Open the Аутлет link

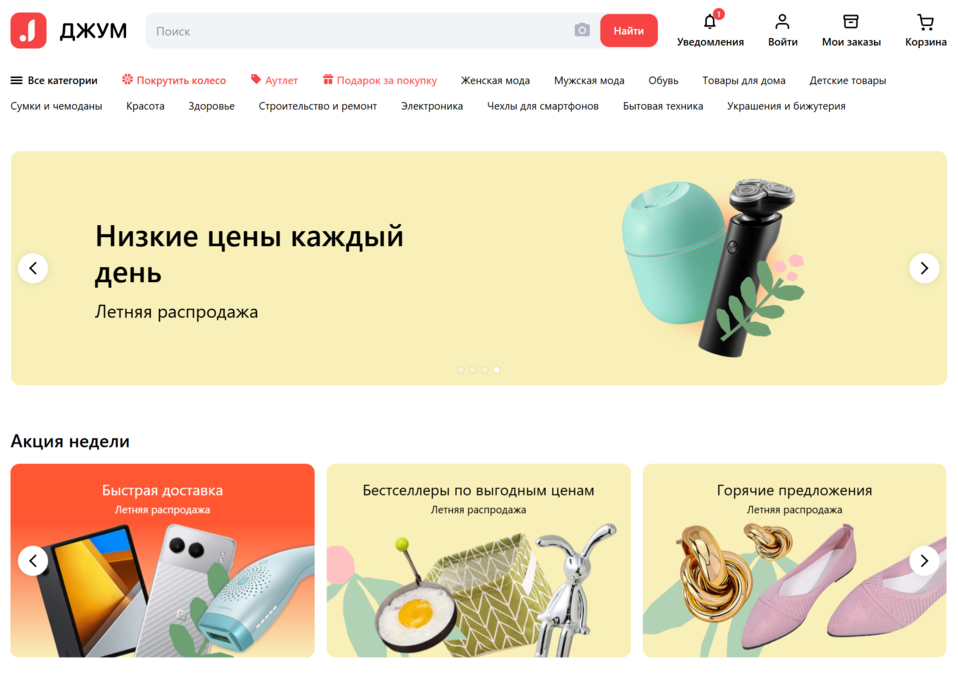[x=274, y=80]
